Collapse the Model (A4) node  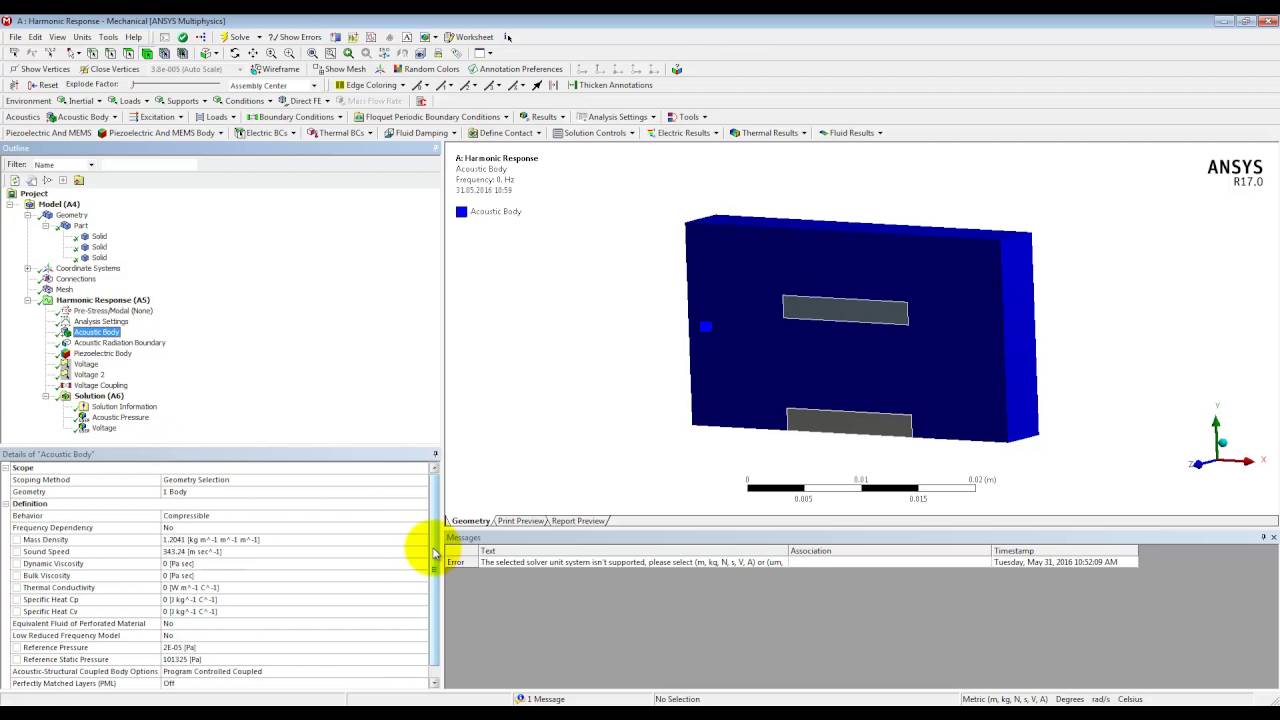click(x=10, y=204)
